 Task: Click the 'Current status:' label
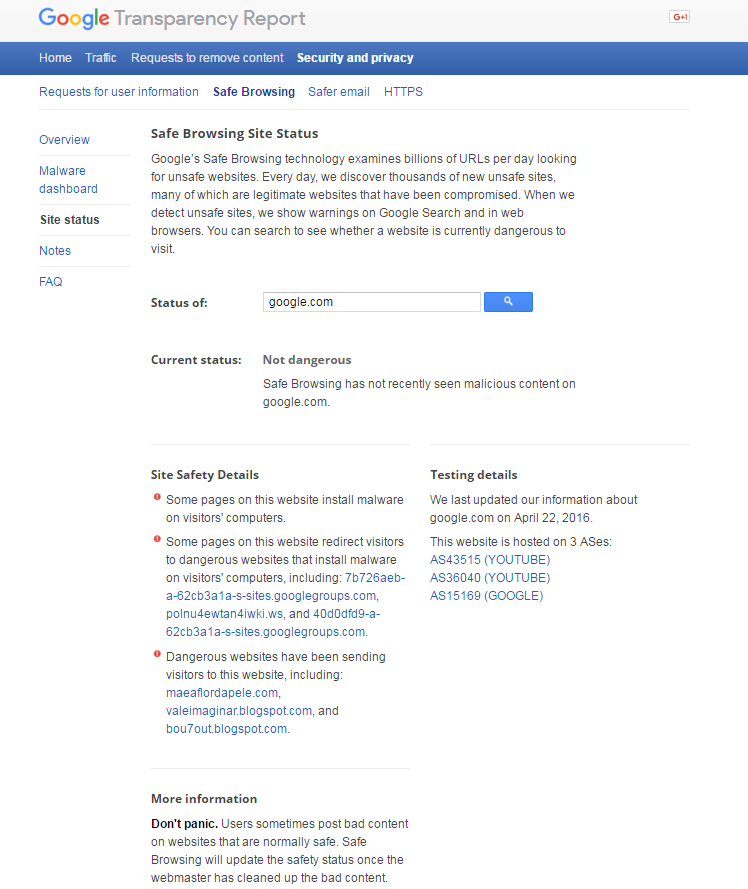click(x=196, y=360)
